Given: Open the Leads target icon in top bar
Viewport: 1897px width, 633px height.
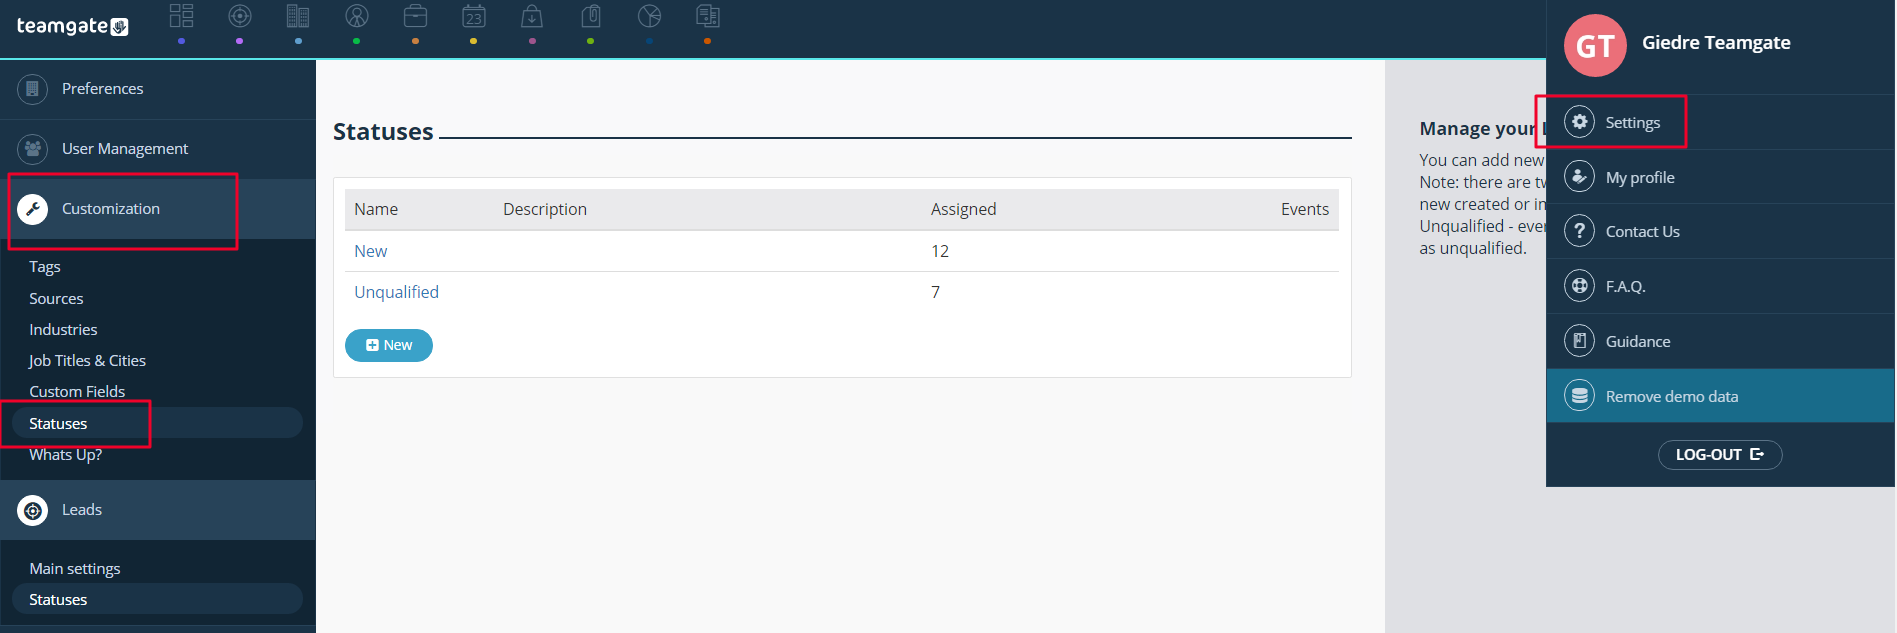Looking at the screenshot, I should point(240,16).
